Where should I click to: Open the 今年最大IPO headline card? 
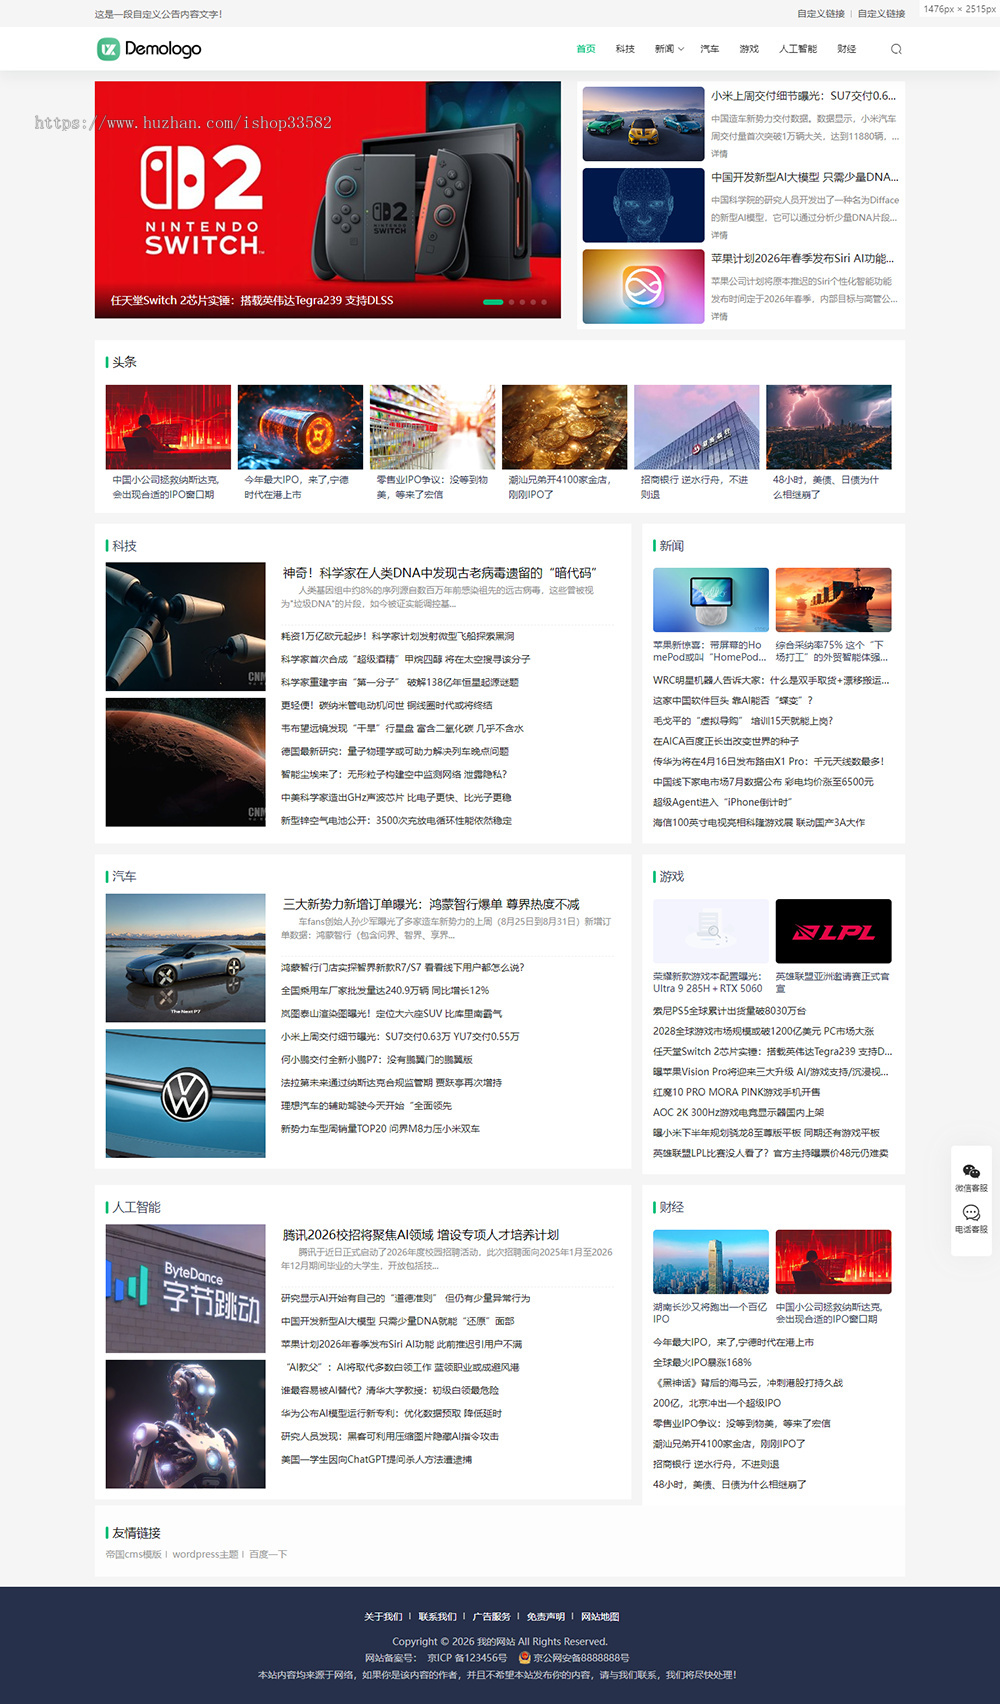tap(300, 443)
